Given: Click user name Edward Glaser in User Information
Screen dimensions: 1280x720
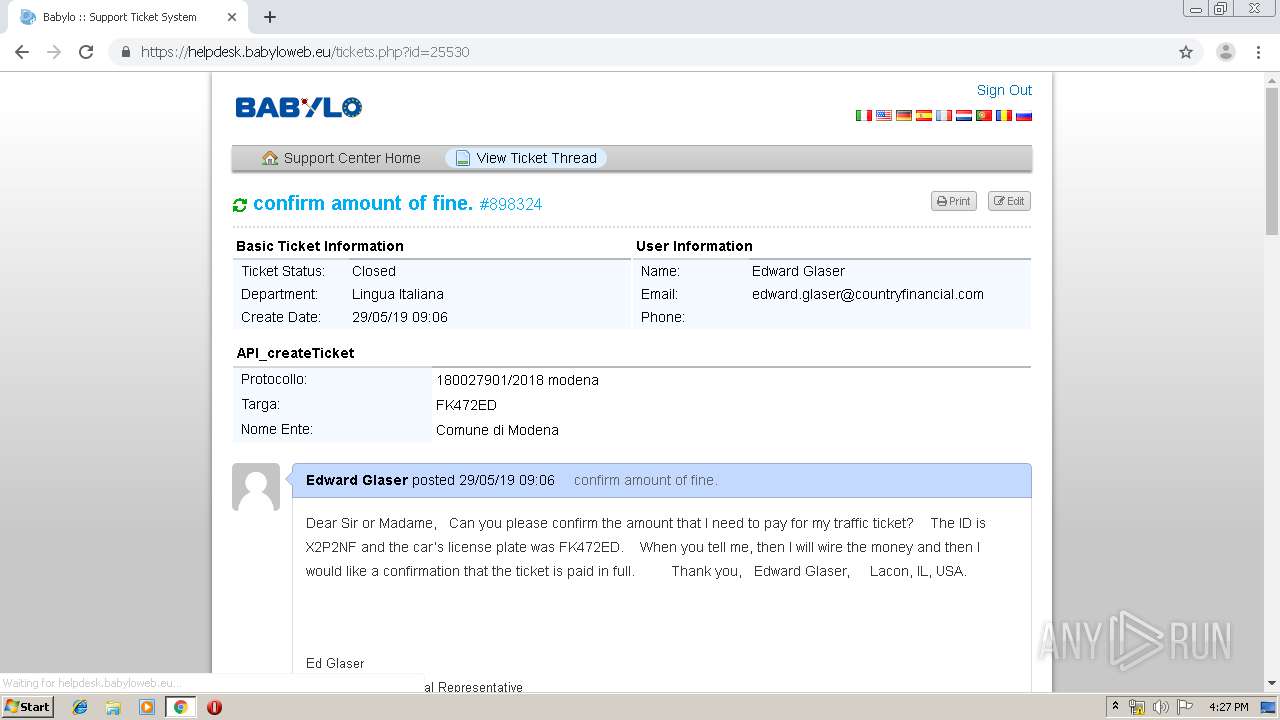Looking at the screenshot, I should click(x=798, y=271).
